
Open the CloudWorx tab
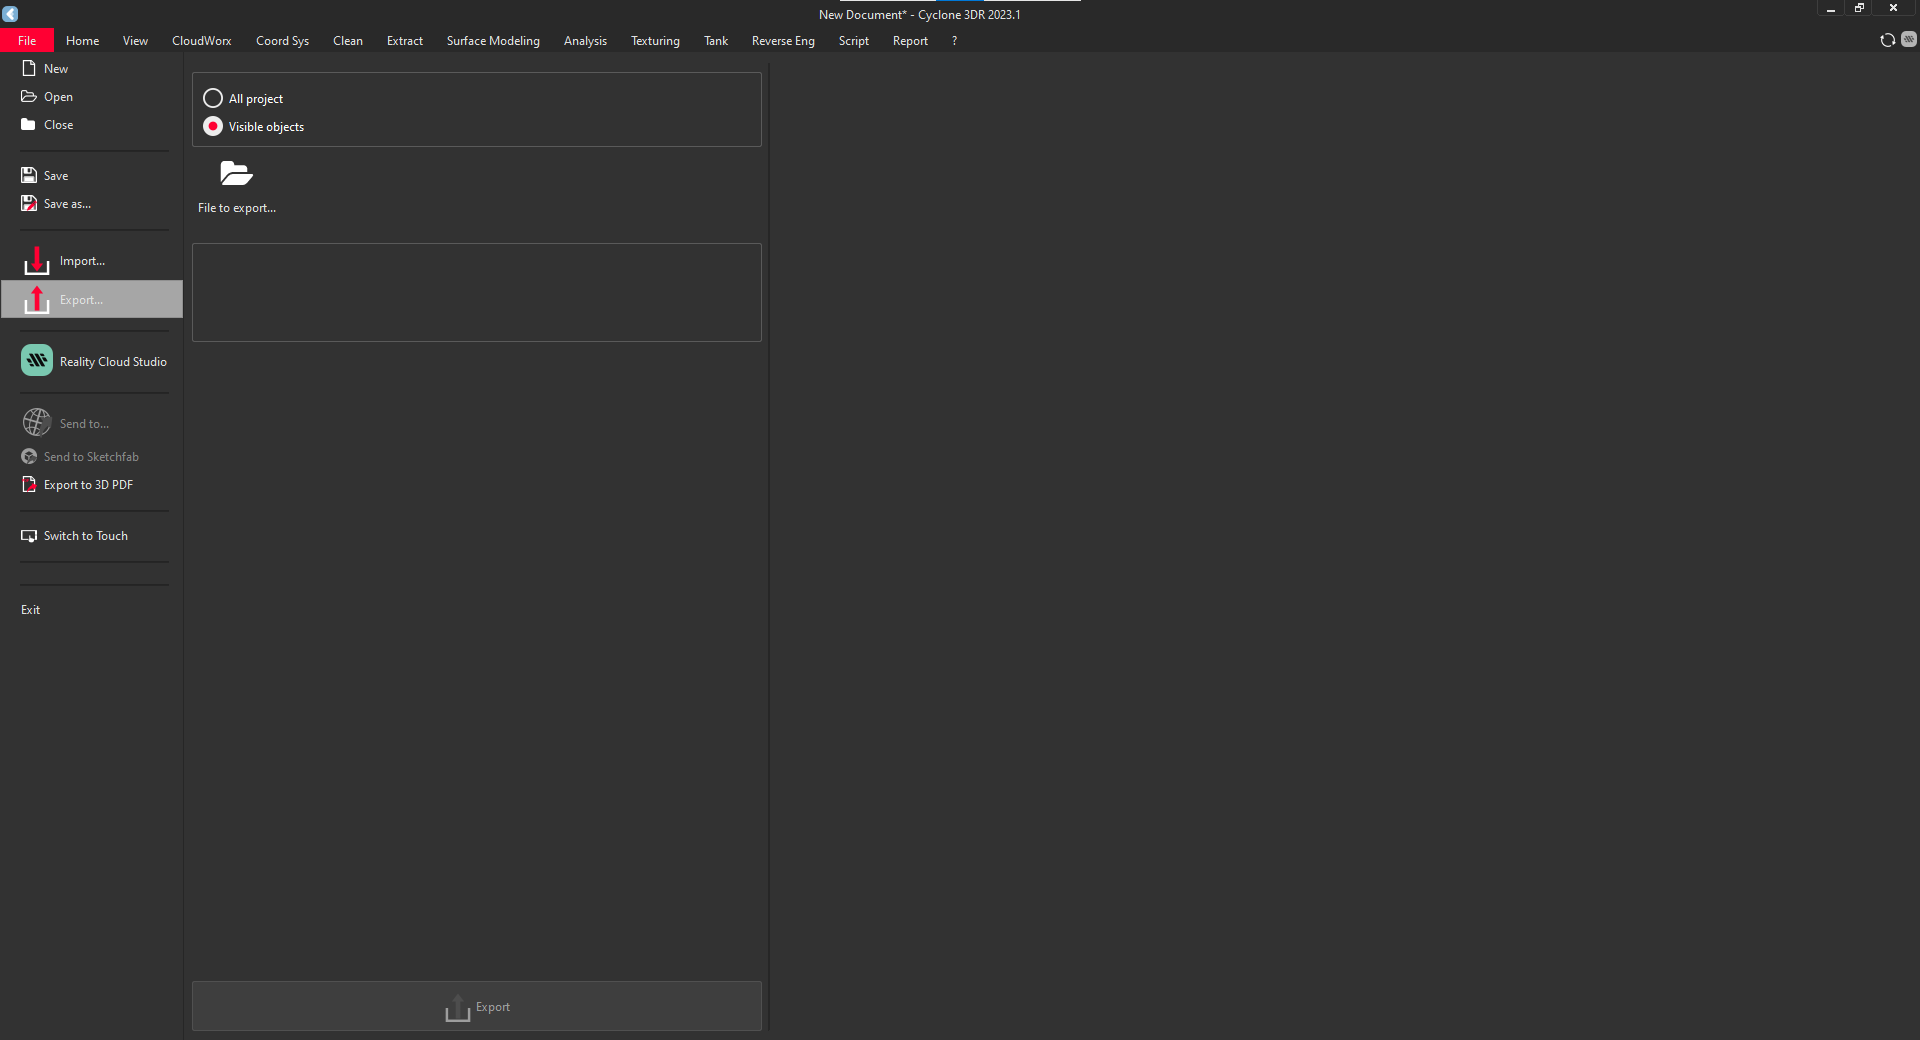coord(201,41)
